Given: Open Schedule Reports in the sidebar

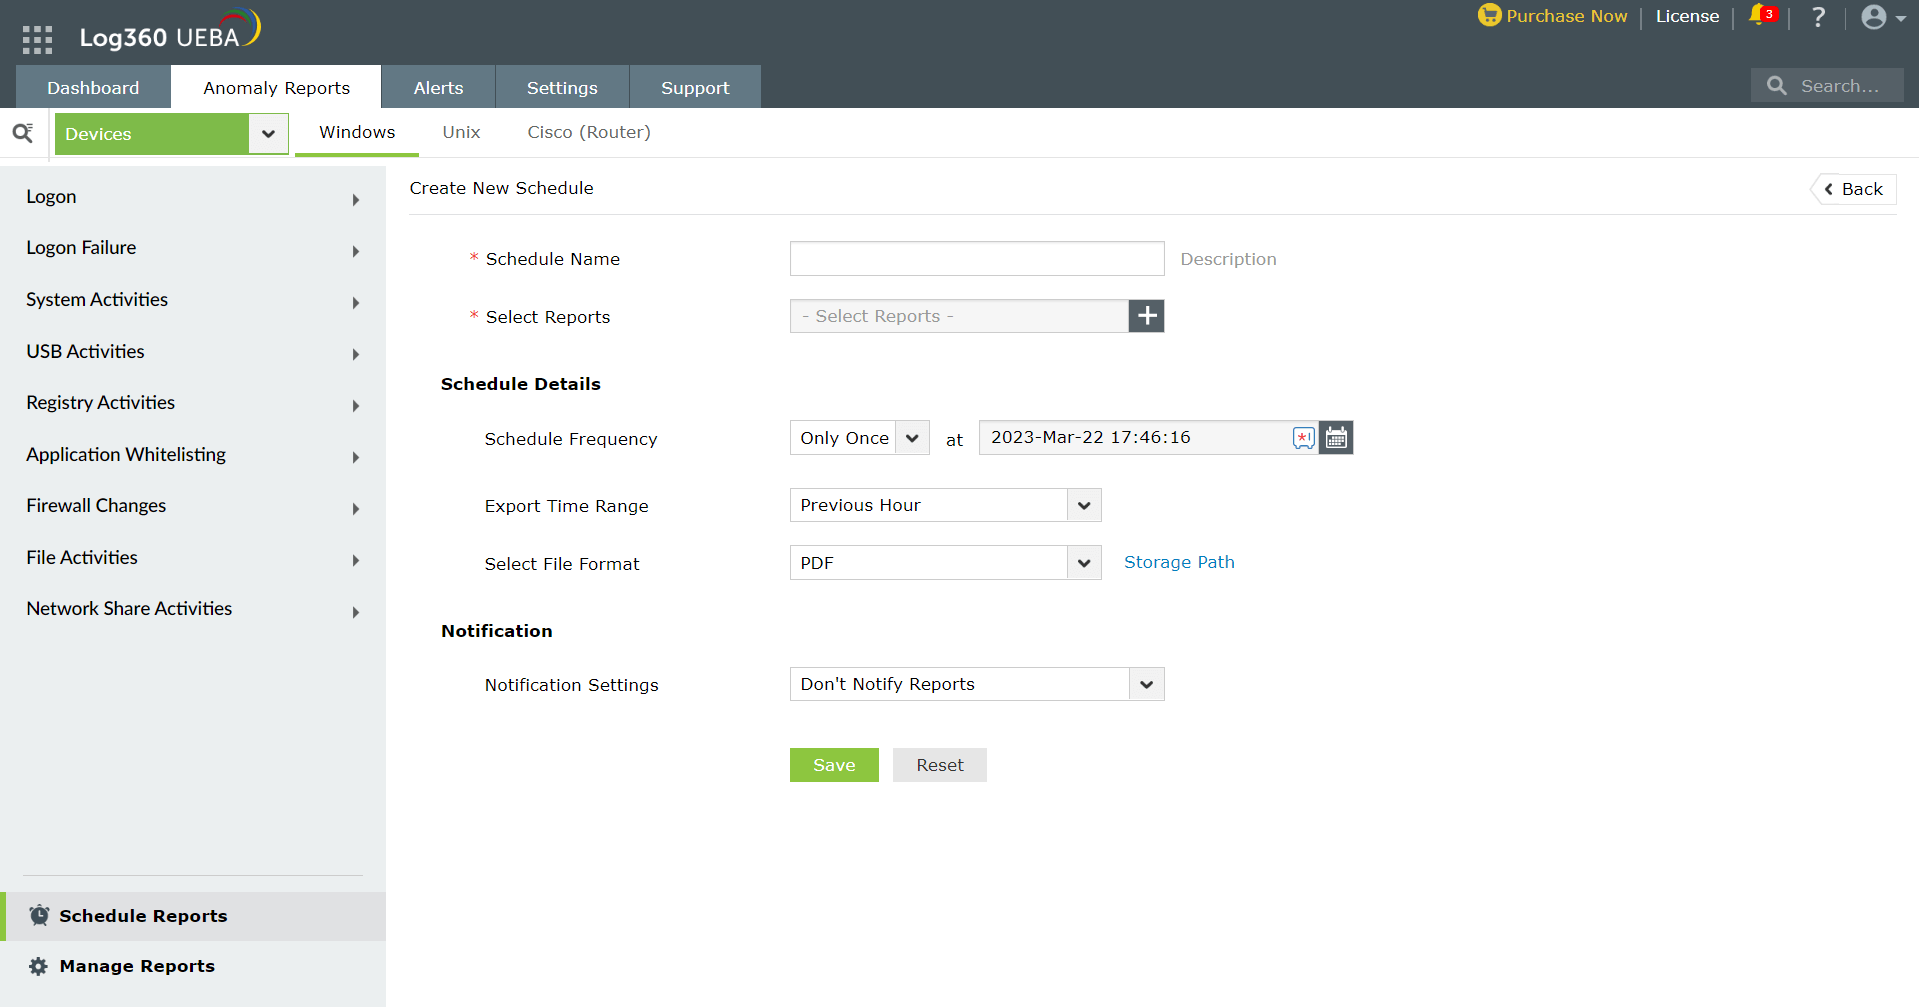Looking at the screenshot, I should [193, 916].
